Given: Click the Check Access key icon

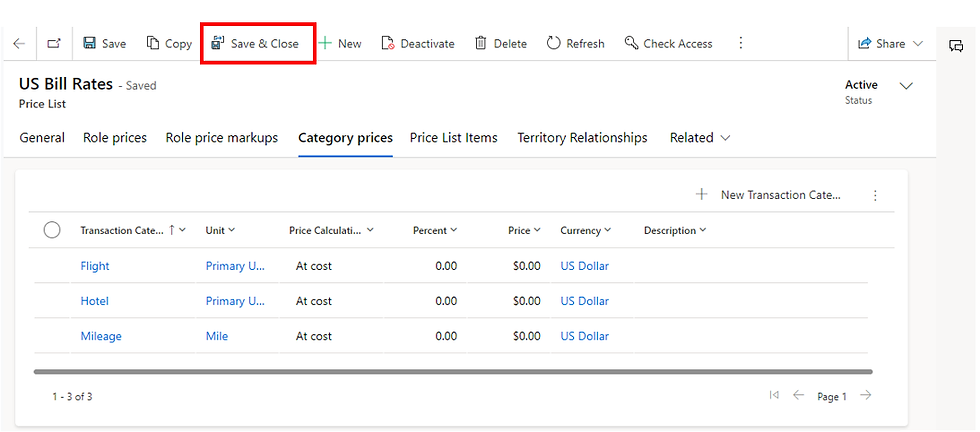Looking at the screenshot, I should click(631, 44).
